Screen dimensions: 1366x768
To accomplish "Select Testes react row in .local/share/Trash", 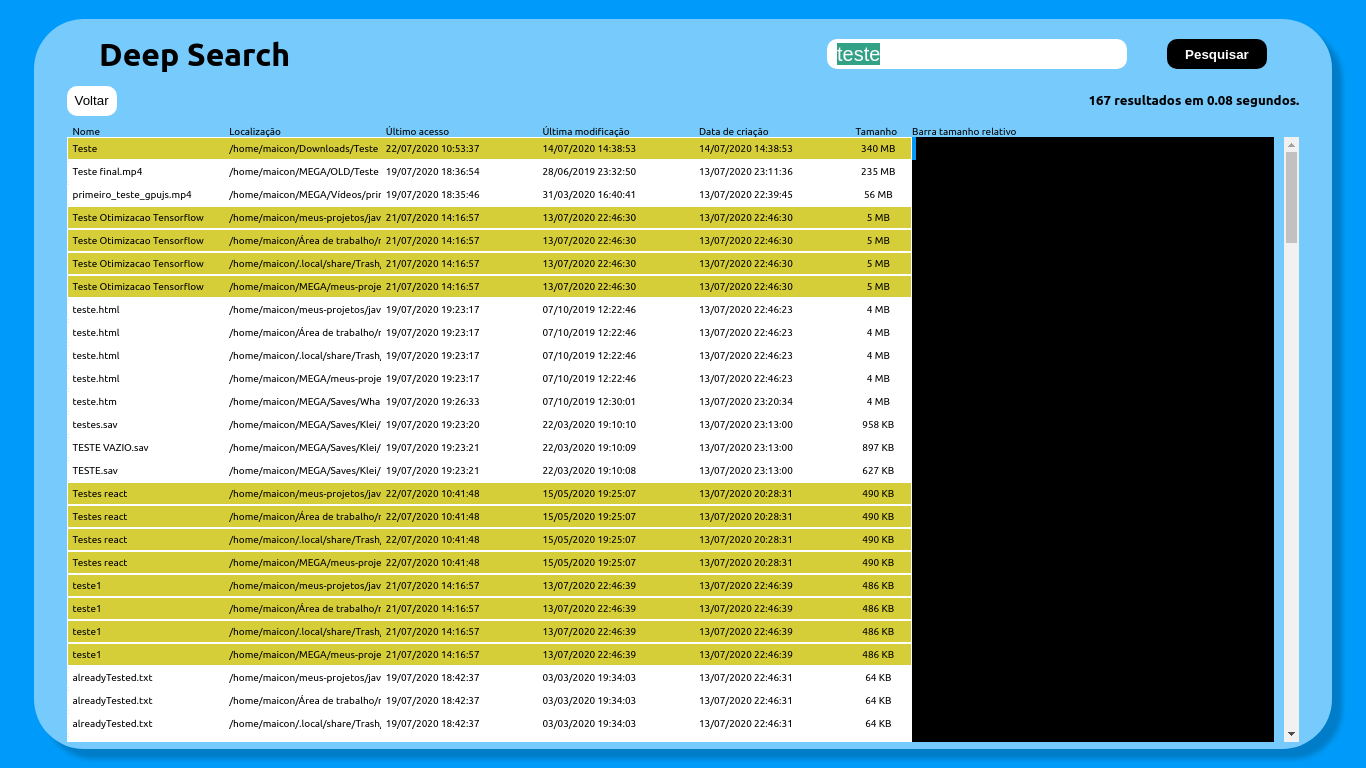I will (490, 540).
